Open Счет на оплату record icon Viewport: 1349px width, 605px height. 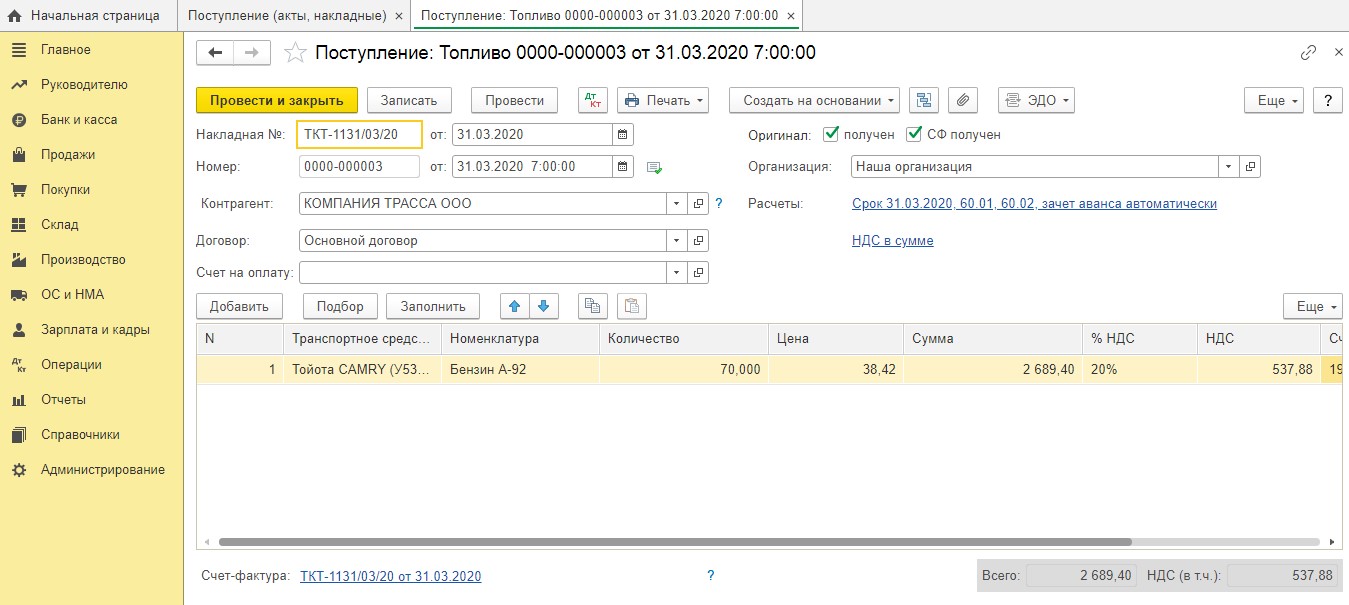[x=698, y=272]
